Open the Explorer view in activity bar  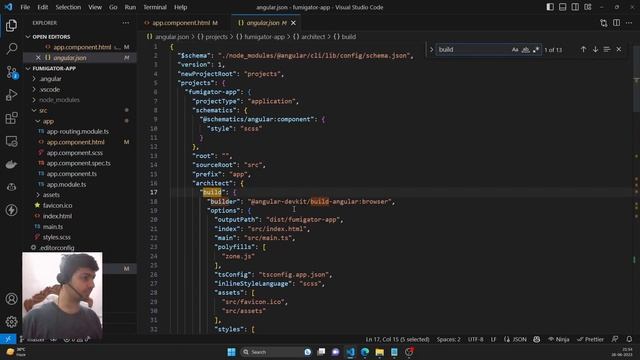[11, 26]
